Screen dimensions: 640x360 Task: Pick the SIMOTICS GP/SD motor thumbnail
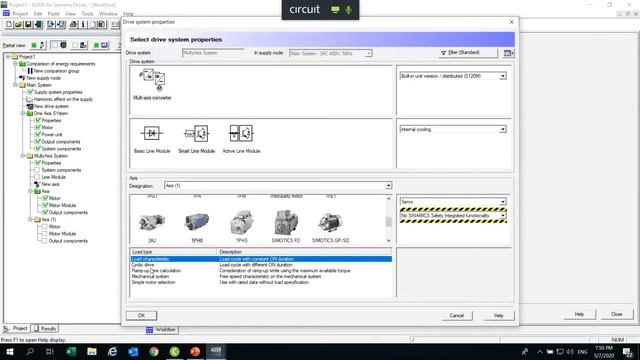pyautogui.click(x=331, y=222)
